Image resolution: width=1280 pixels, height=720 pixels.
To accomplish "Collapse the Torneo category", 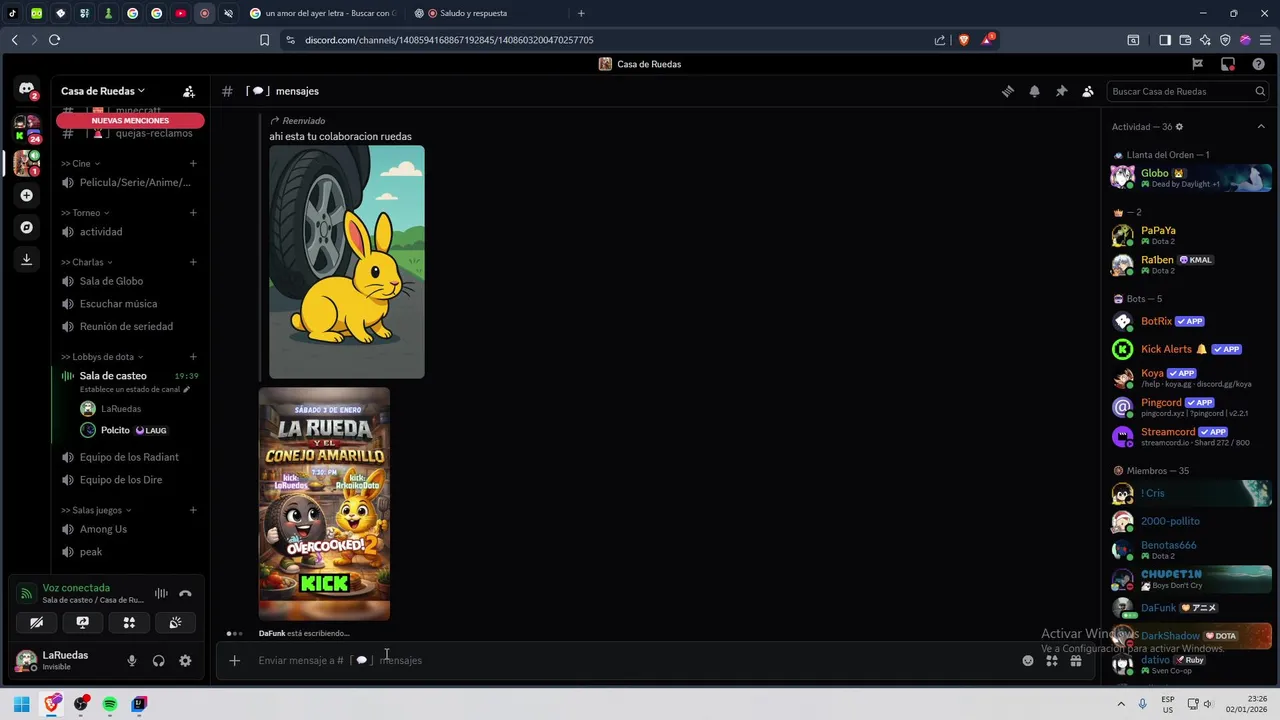I will (x=85, y=213).
